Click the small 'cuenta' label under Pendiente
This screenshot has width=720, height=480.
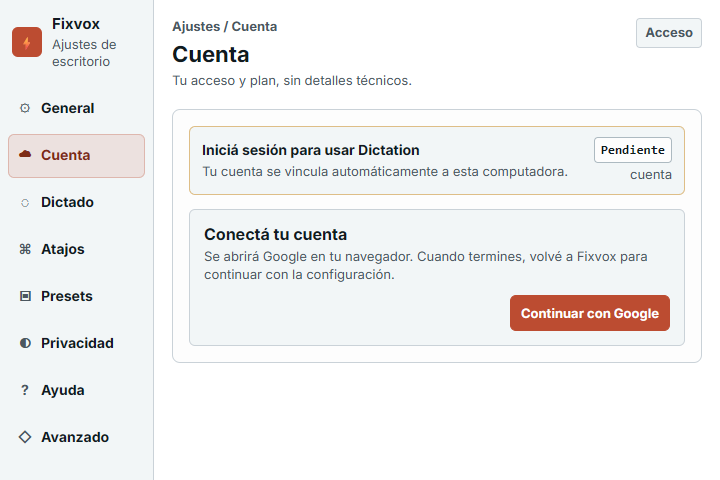click(x=651, y=175)
